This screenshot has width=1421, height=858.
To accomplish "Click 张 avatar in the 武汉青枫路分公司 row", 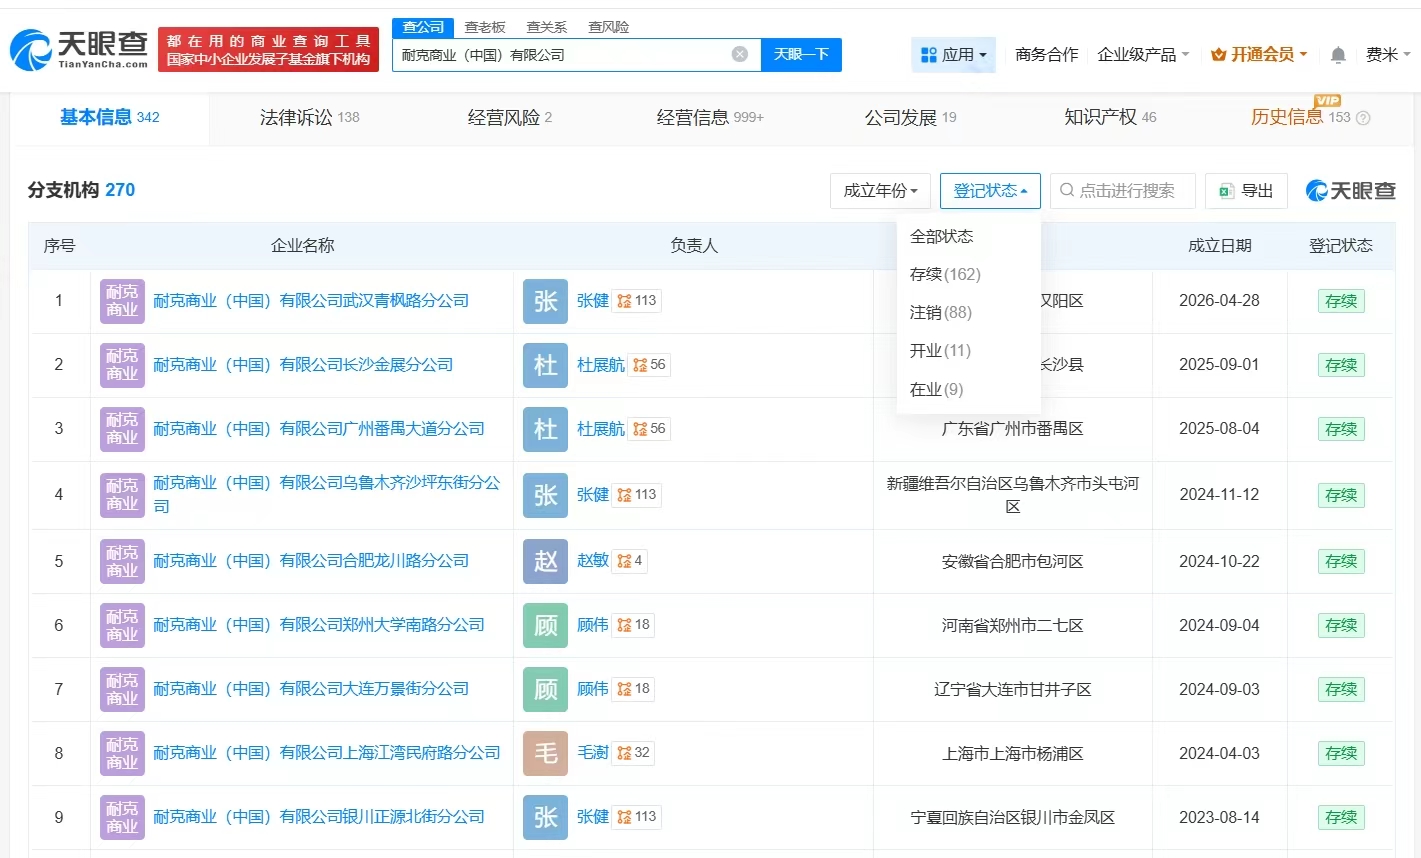I will pos(545,301).
